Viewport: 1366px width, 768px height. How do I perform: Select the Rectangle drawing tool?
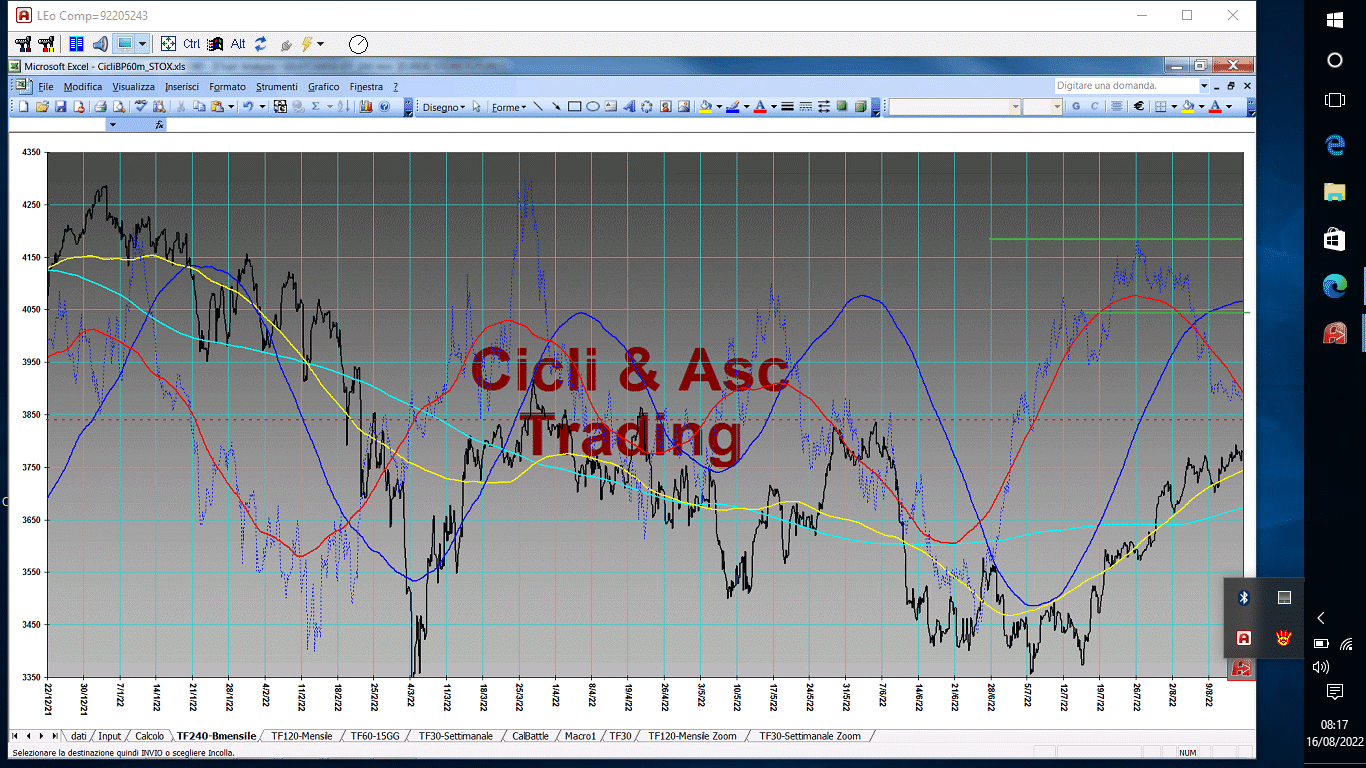point(574,106)
